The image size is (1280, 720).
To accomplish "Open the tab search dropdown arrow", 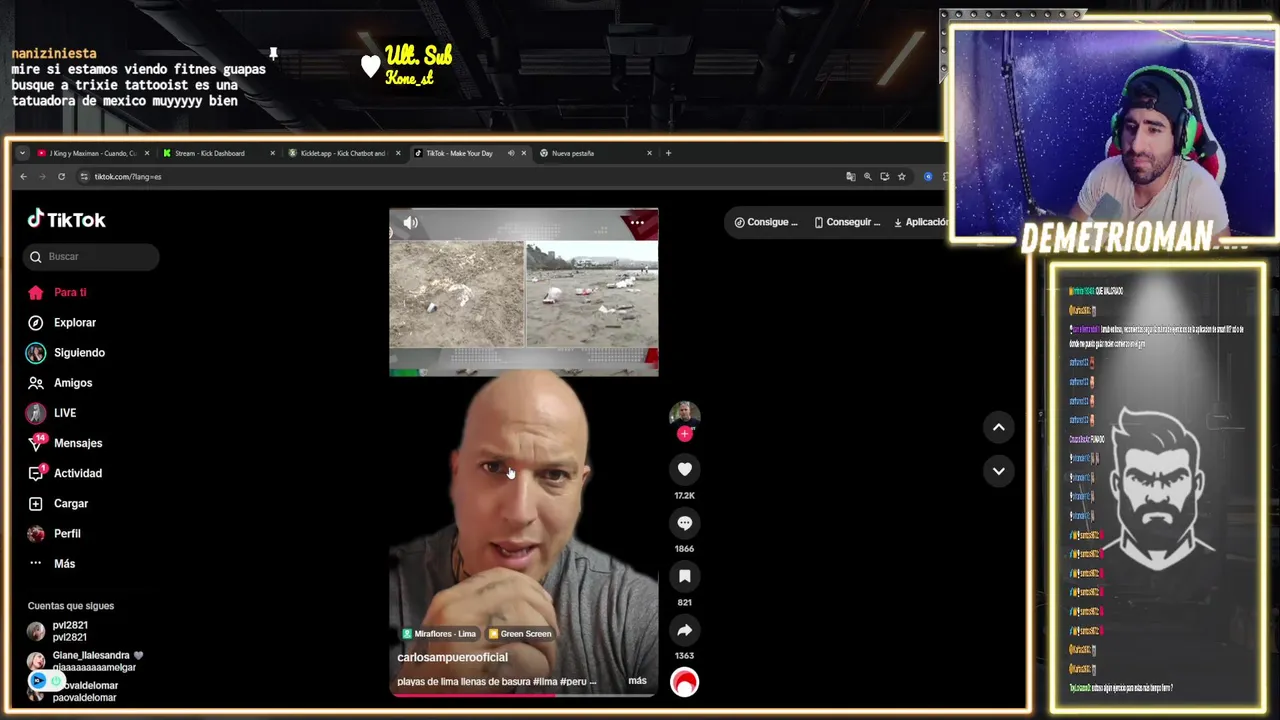I will pos(22,153).
